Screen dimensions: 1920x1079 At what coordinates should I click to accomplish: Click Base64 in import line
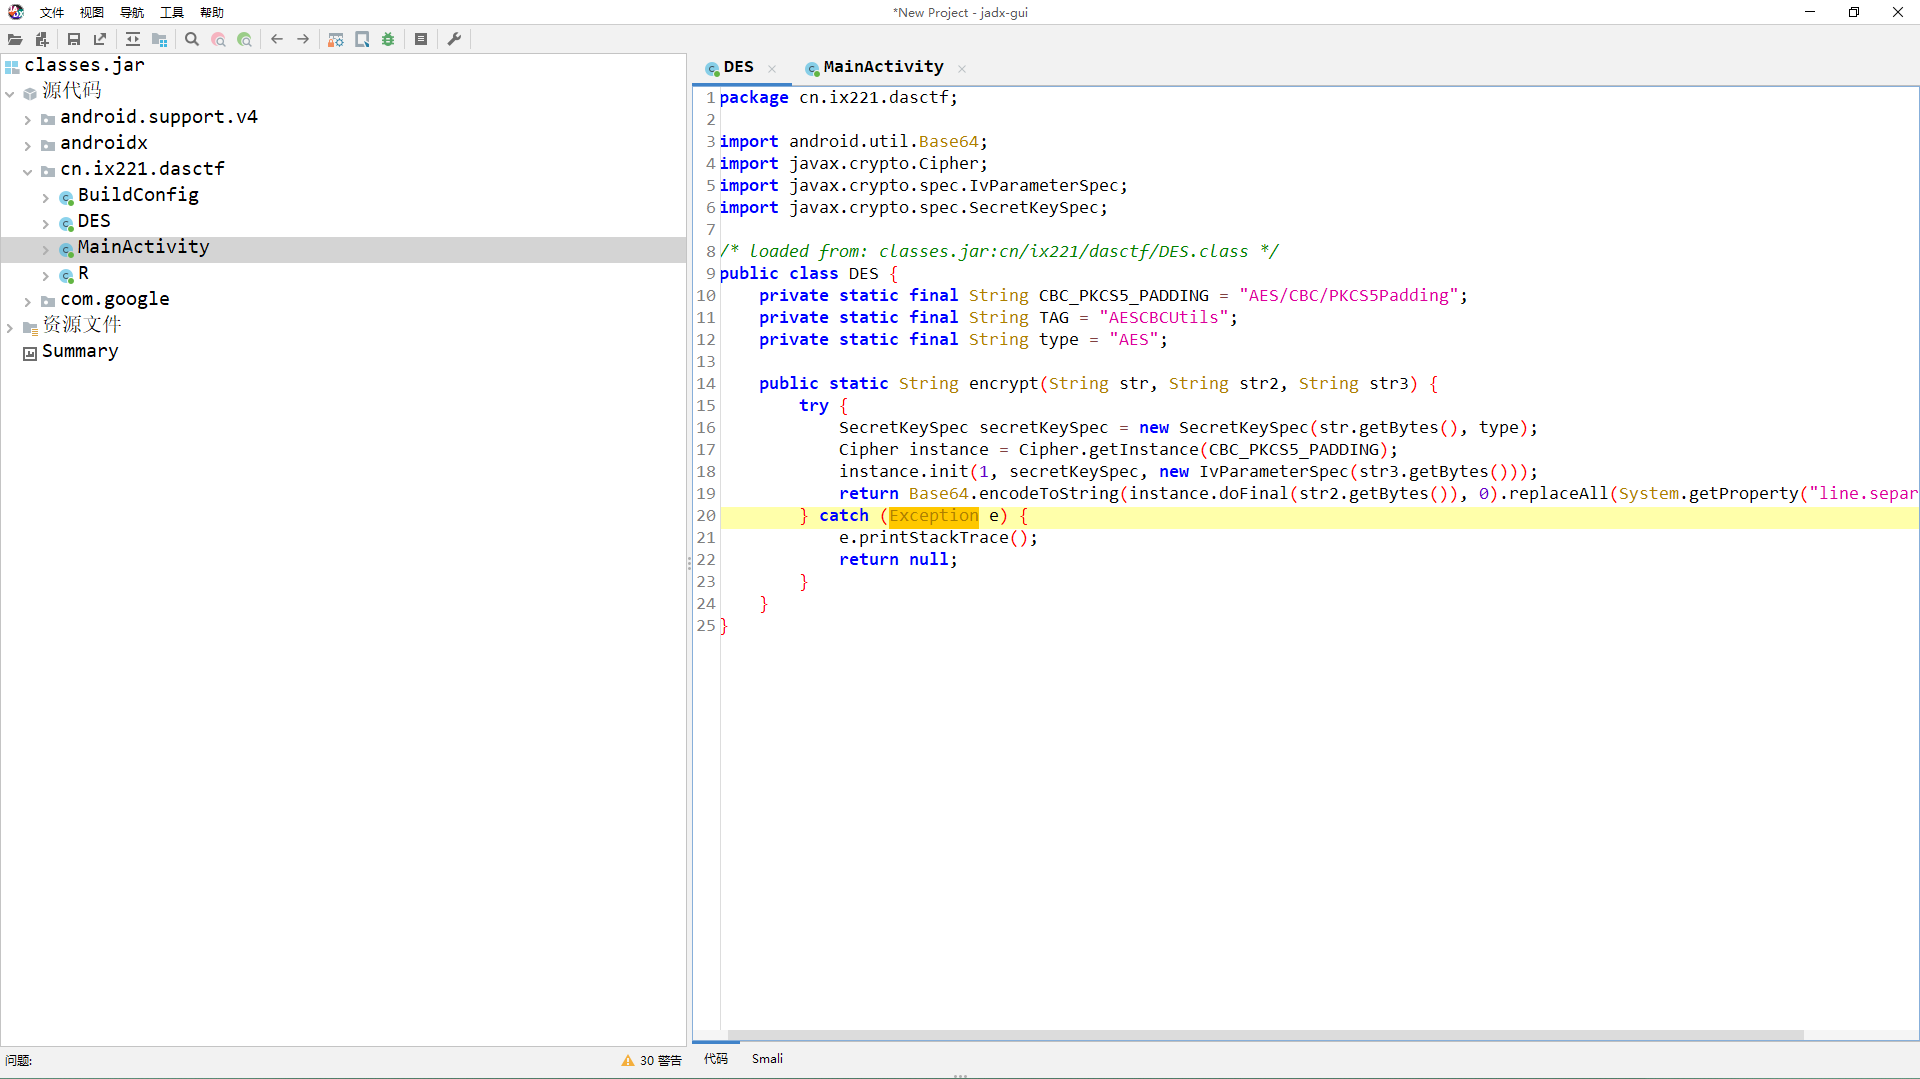[949, 142]
